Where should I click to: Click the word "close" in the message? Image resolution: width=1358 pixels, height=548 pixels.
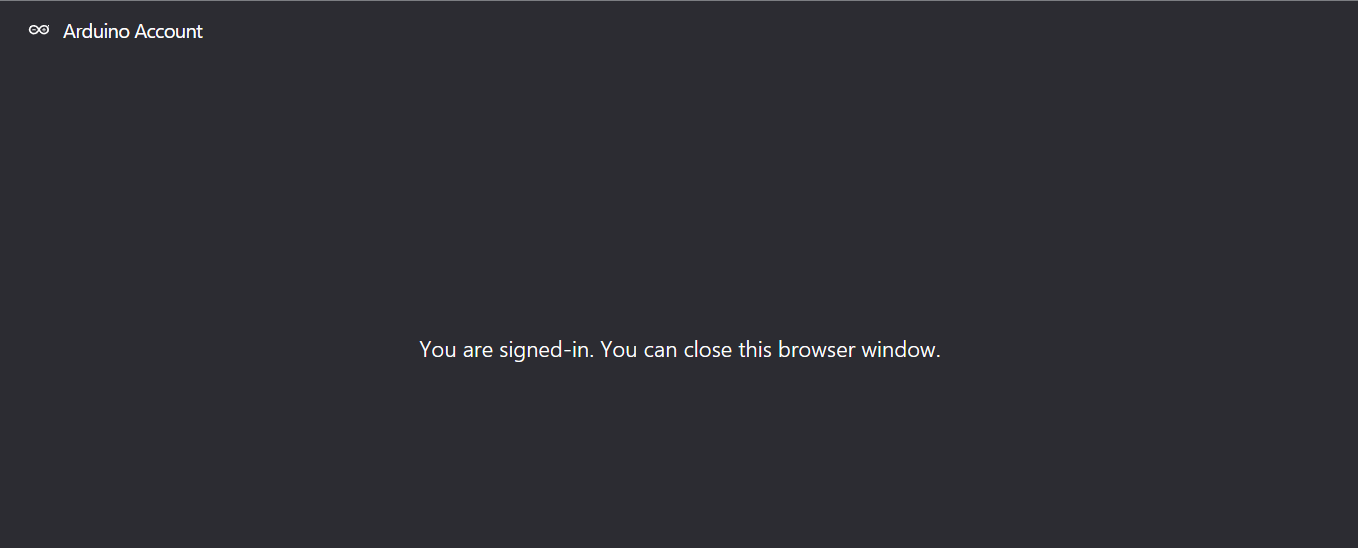707,350
